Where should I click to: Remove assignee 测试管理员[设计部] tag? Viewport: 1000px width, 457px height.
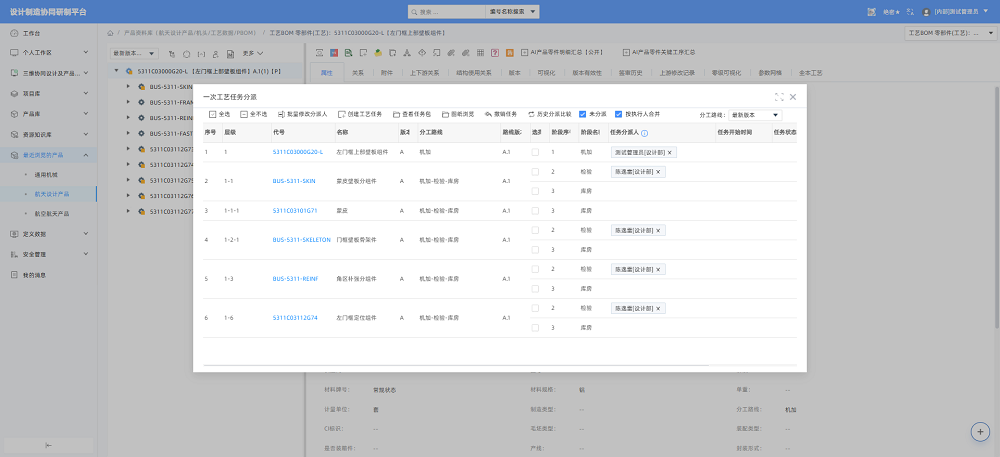click(x=669, y=153)
